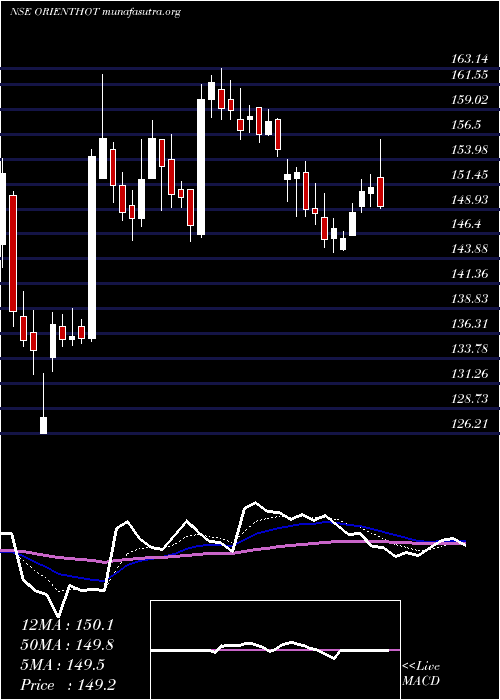
Task: Click the Price : 149.2 value
Action: pyautogui.click(x=70, y=685)
